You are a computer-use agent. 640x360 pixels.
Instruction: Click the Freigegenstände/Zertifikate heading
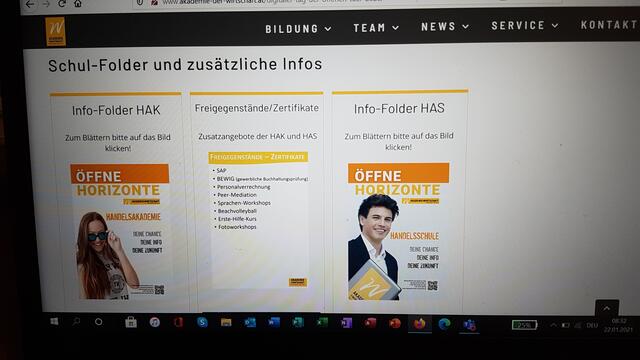[257, 108]
